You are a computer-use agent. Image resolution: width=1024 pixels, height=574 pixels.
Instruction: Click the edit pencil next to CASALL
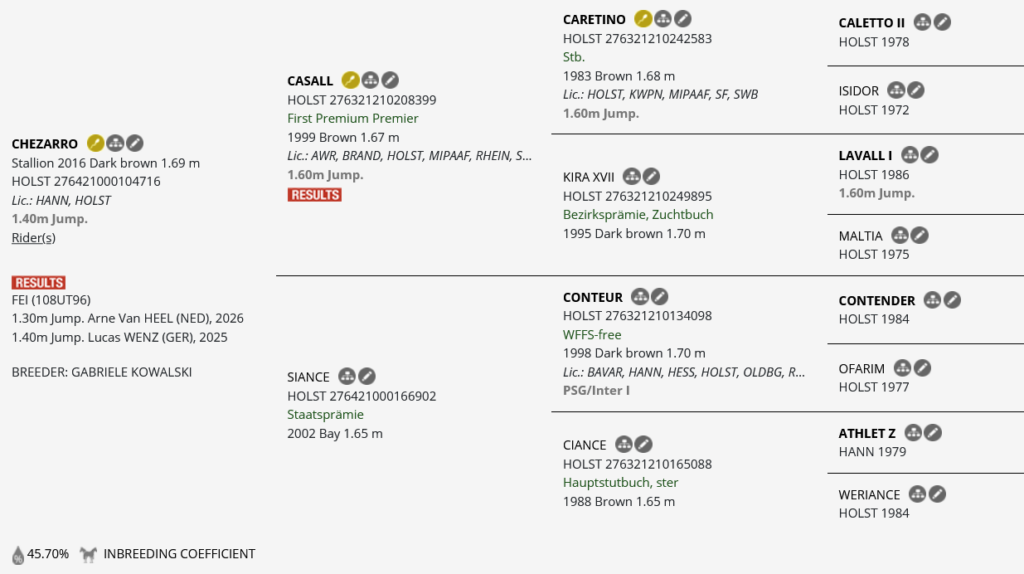tap(390, 80)
